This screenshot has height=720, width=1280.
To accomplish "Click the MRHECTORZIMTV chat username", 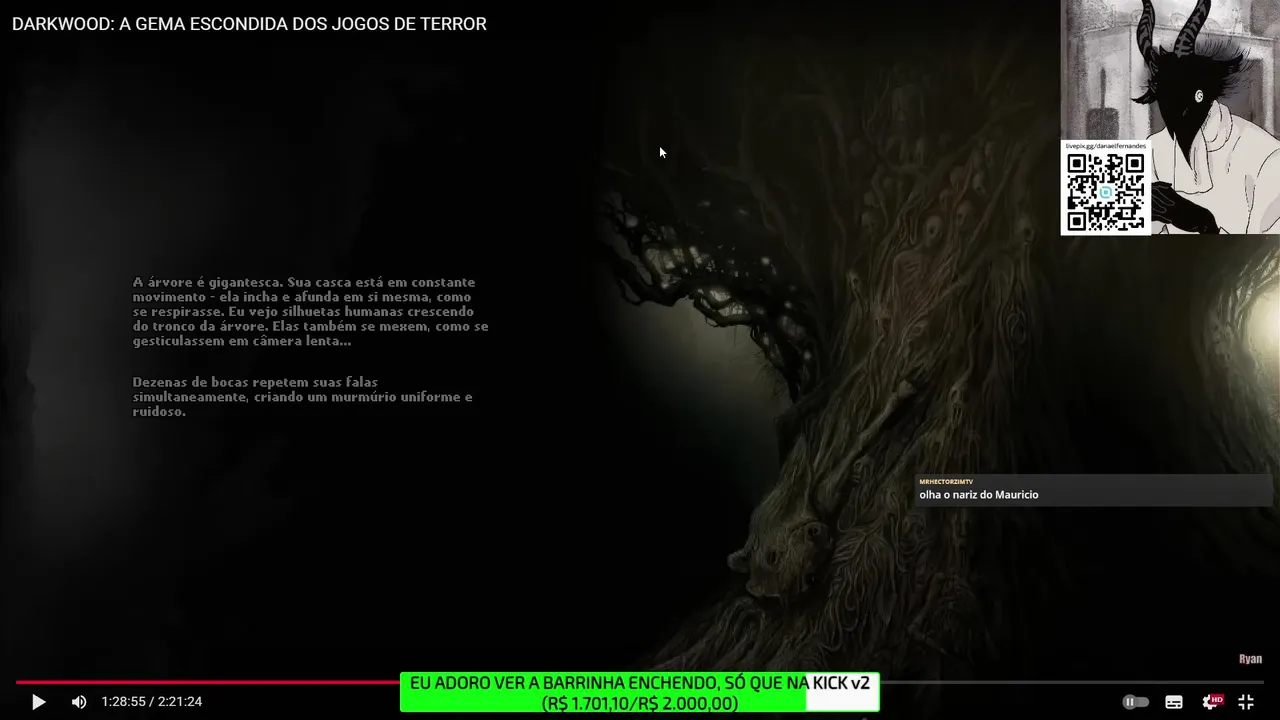I will (x=946, y=482).
